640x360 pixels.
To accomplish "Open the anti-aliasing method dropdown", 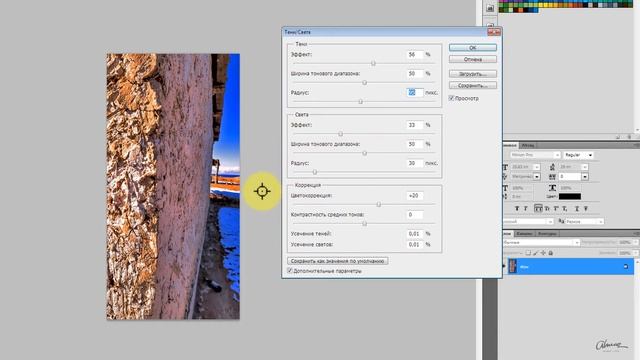I will (584, 221).
